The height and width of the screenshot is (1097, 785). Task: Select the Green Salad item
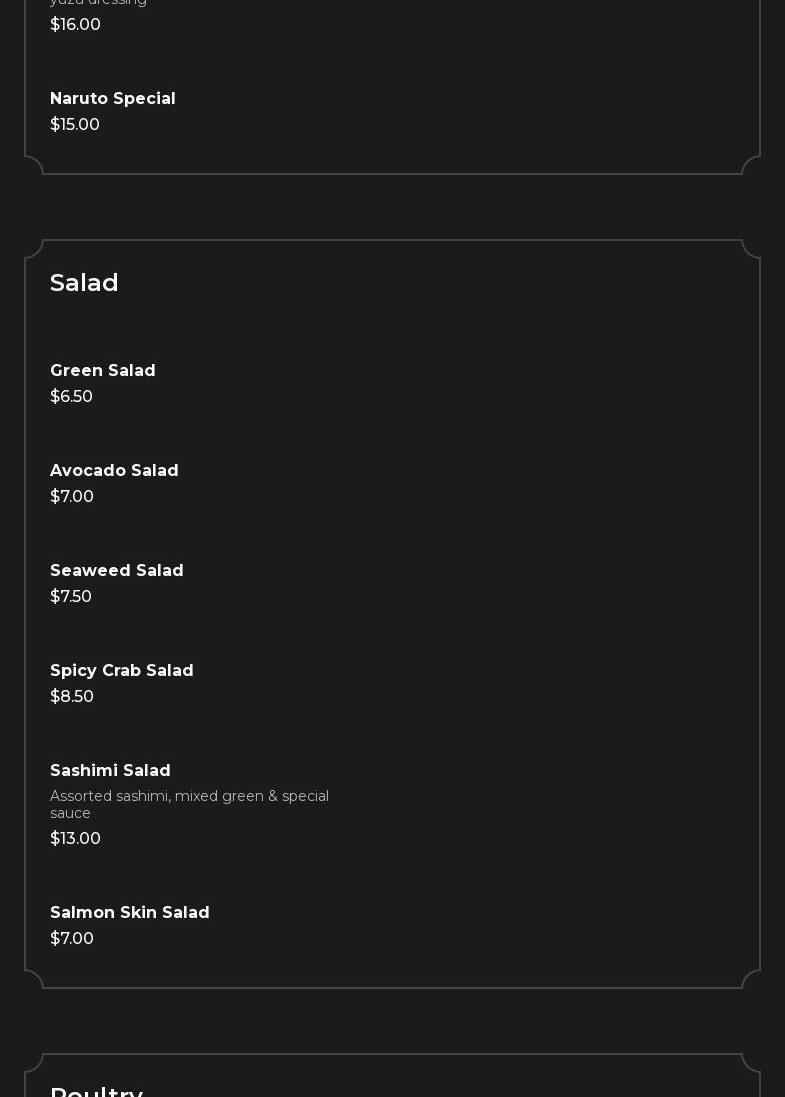coord(103,371)
